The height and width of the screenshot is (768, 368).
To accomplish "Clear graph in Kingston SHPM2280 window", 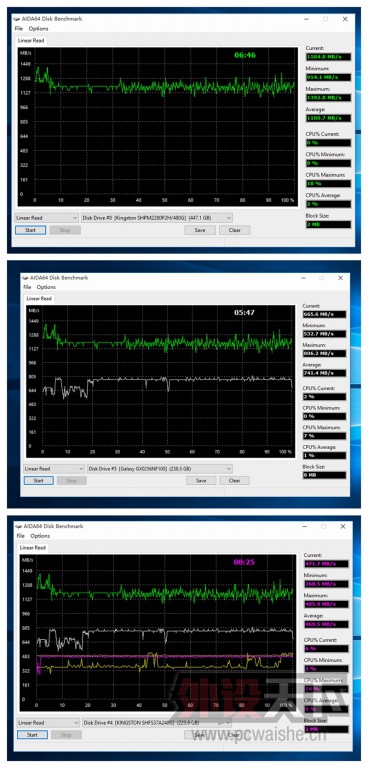I will pyautogui.click(x=235, y=230).
